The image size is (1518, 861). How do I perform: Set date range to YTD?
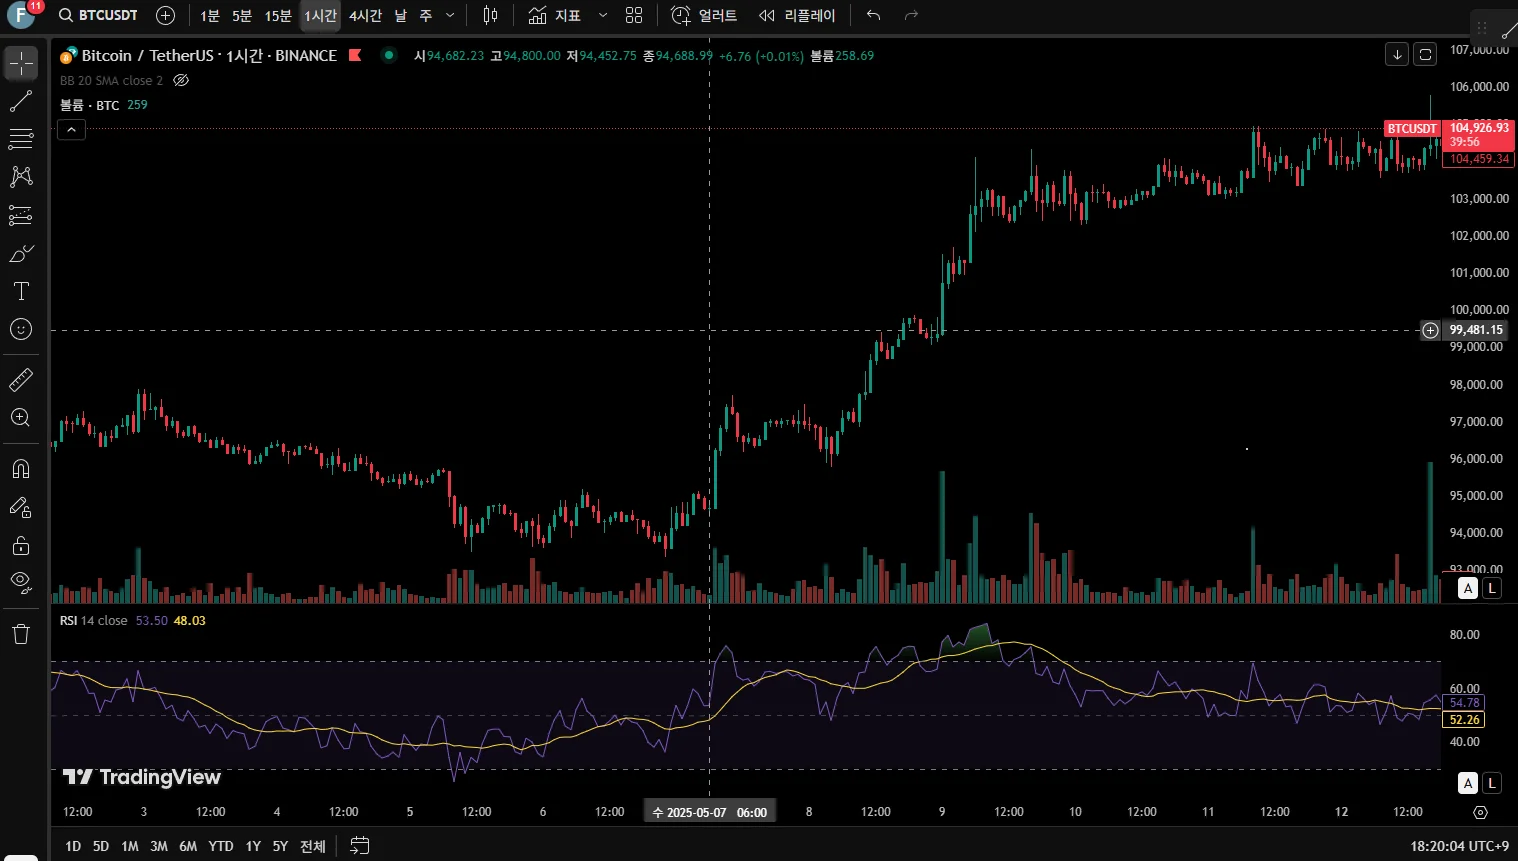tap(221, 846)
